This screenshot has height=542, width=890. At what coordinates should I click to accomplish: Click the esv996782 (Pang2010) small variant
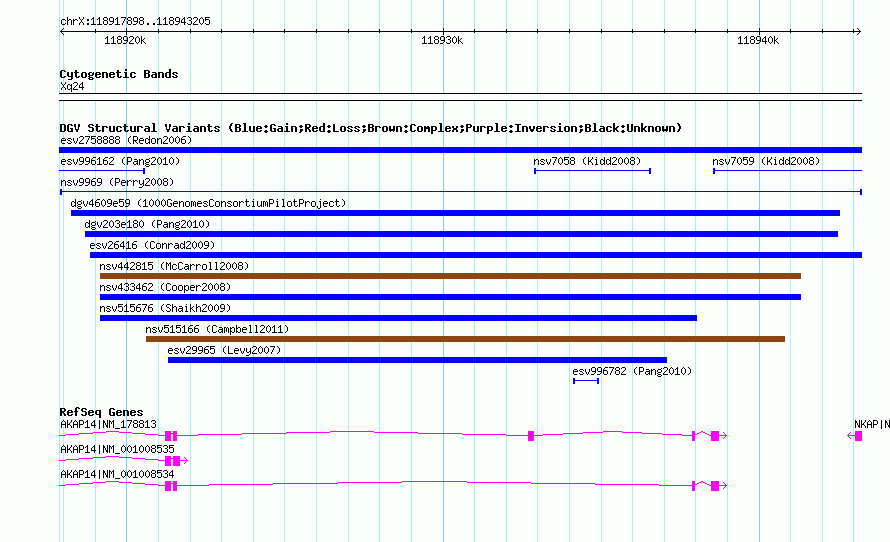pyautogui.click(x=586, y=381)
